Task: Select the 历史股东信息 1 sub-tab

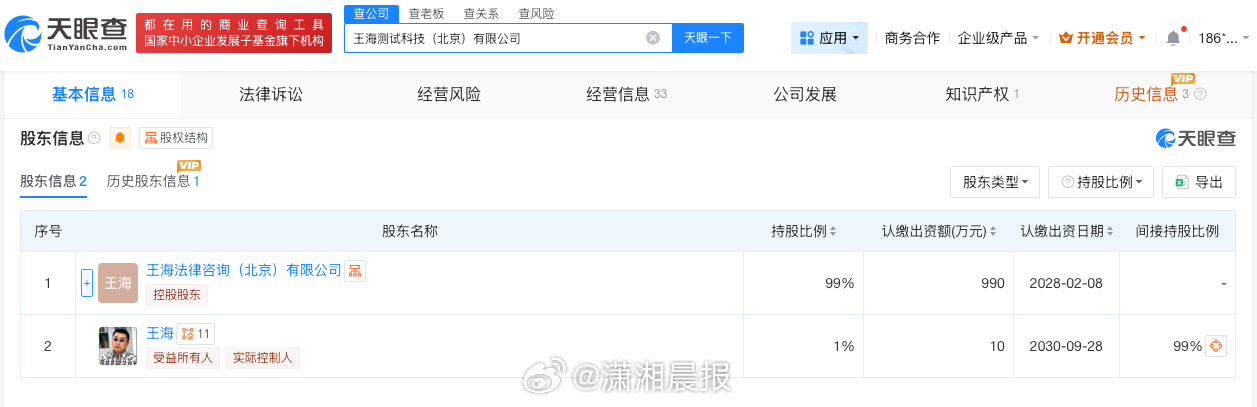Action: click(154, 181)
